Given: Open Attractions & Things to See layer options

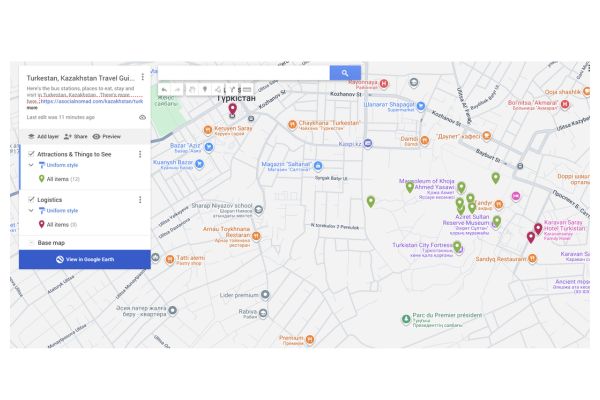Looking at the screenshot, I should click(x=140, y=154).
